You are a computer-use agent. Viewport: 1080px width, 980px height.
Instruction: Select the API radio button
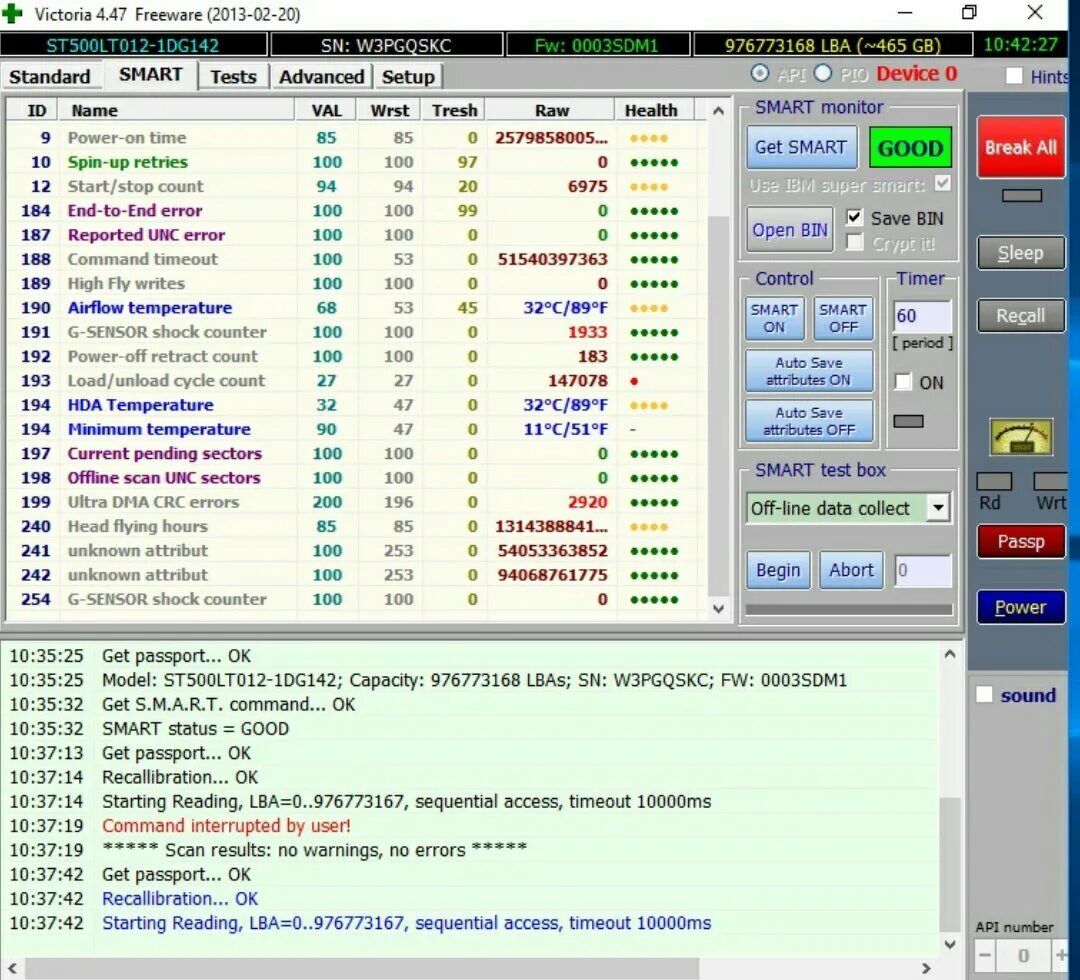coord(760,73)
